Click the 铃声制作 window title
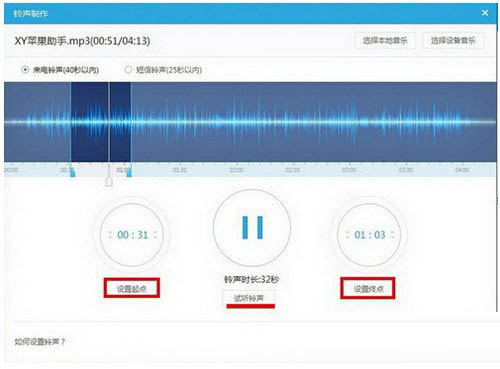The width and height of the screenshot is (500, 369). click(31, 13)
